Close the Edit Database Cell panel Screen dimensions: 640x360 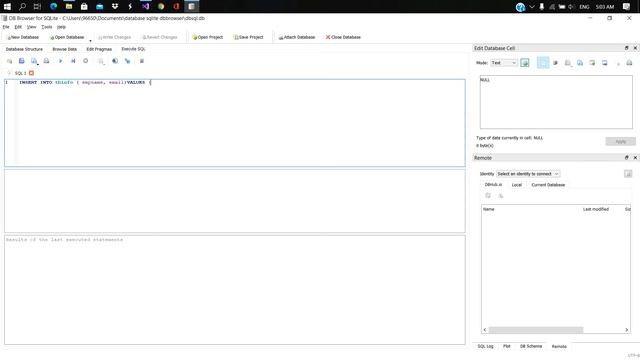pyautogui.click(x=635, y=48)
